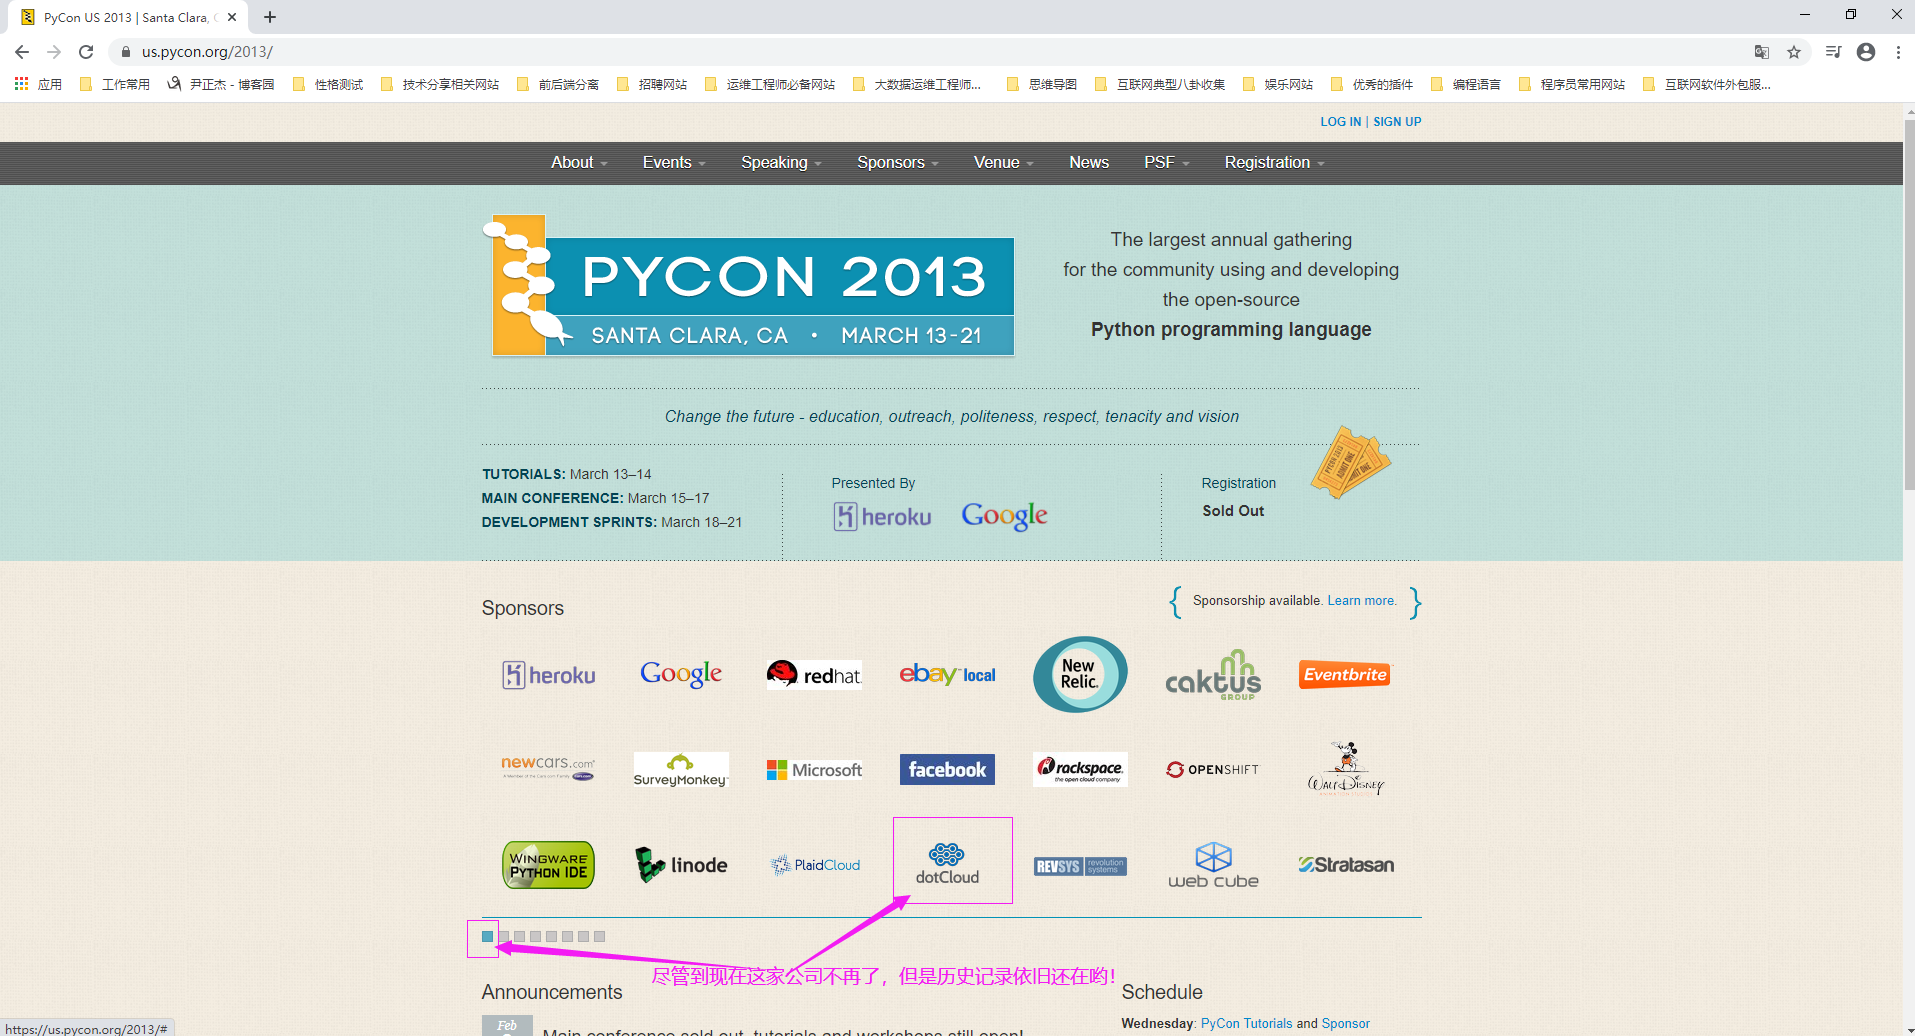Click the browser address bar URL
The width and height of the screenshot is (1915, 1036).
coord(207,52)
